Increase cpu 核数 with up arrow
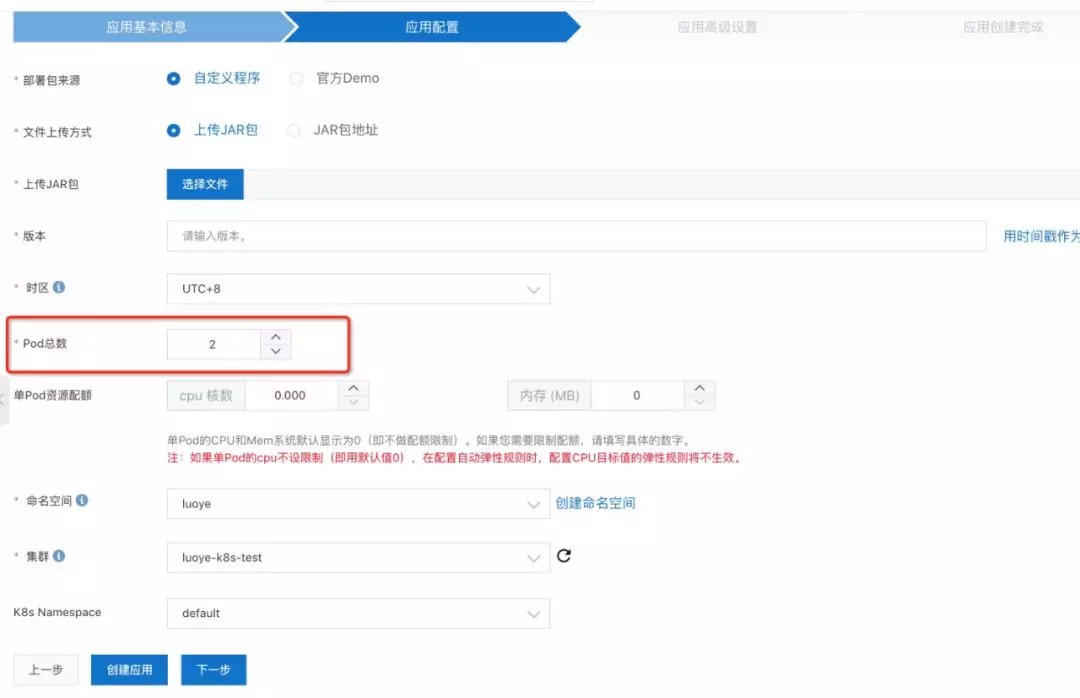Viewport: 1080px width, 698px height. 353,388
